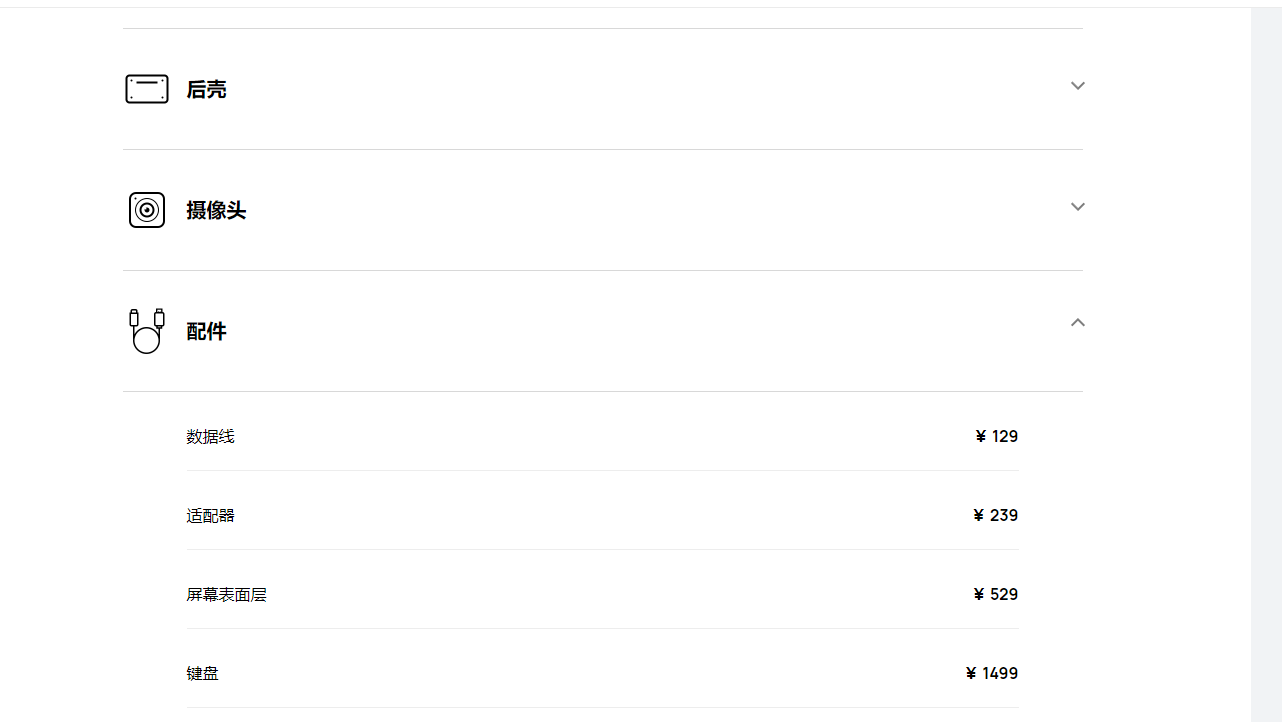
Task: Select the 适配器 accessory label
Action: point(210,516)
